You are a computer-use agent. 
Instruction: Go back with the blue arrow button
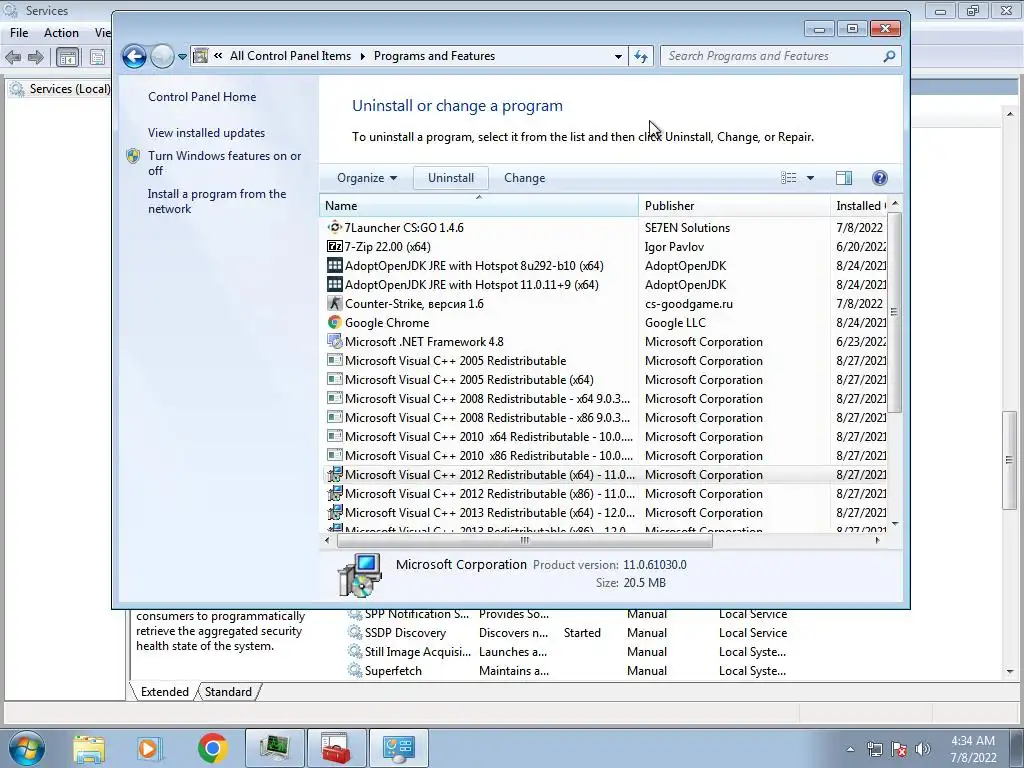[134, 56]
